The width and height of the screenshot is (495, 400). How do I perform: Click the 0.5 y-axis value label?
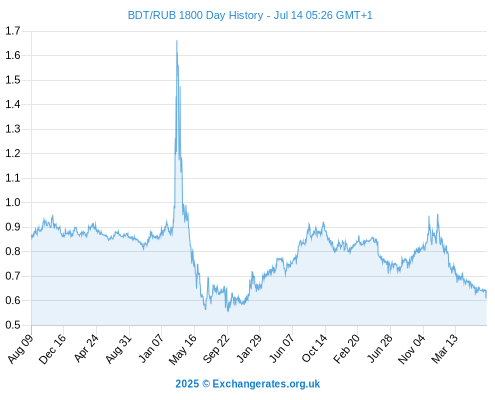click(13, 325)
